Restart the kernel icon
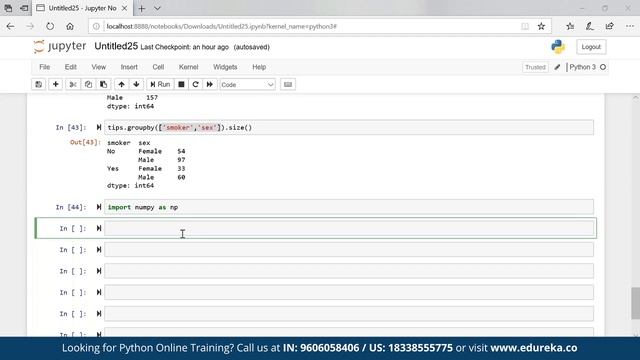The width and height of the screenshot is (640, 360). (196, 84)
